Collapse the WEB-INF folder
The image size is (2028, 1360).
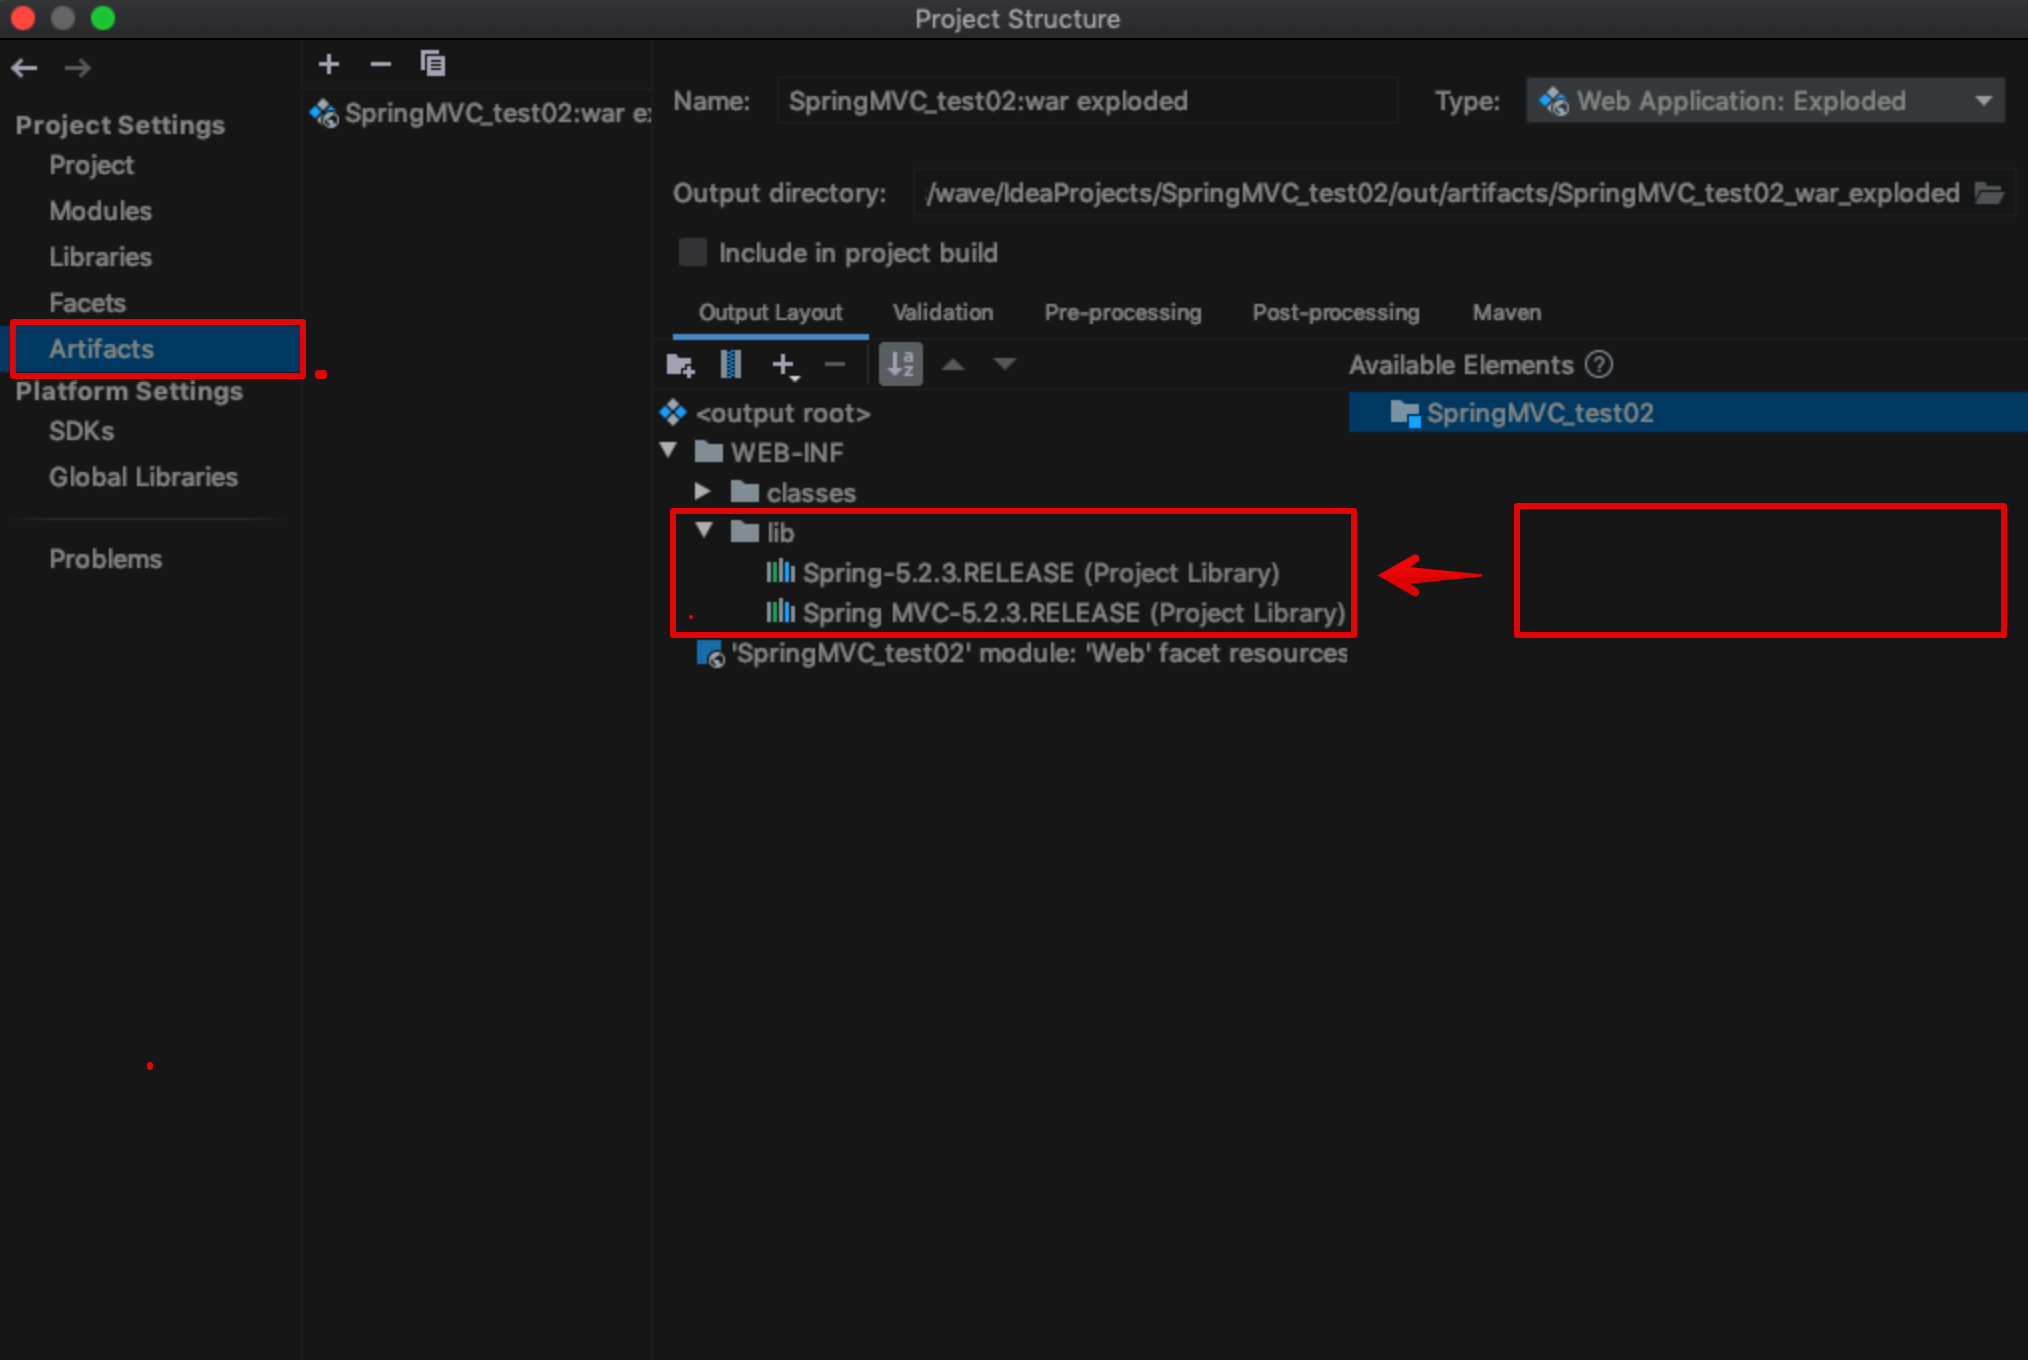669,451
